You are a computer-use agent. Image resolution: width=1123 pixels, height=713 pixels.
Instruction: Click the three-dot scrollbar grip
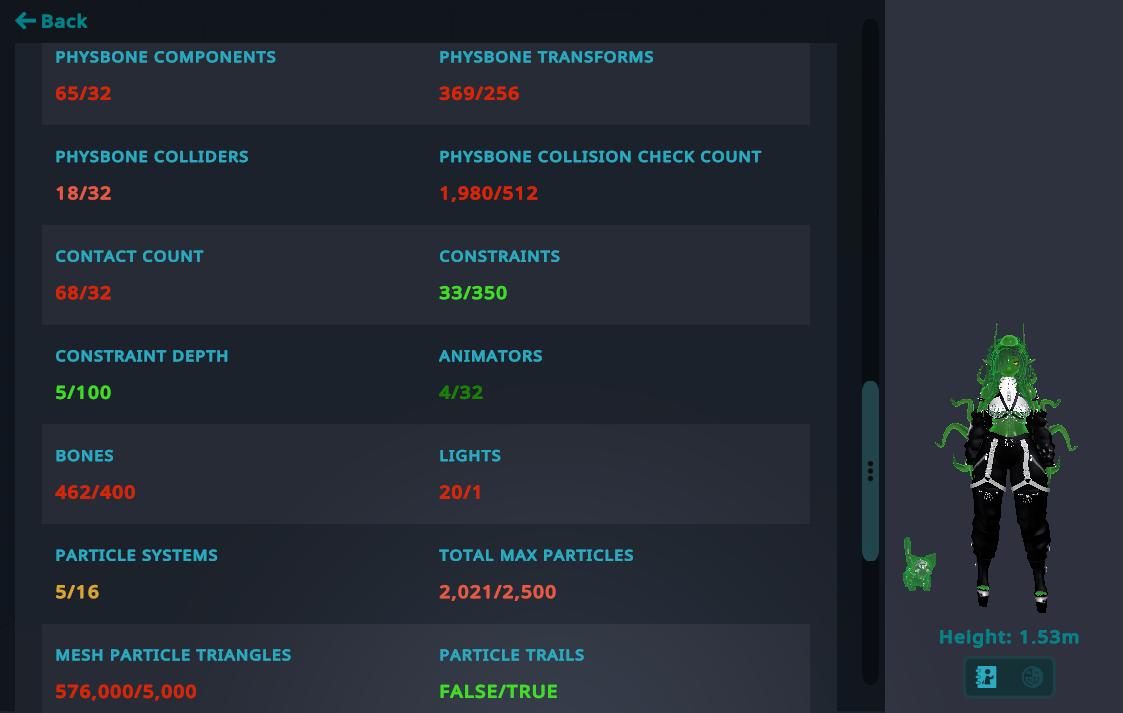click(870, 471)
